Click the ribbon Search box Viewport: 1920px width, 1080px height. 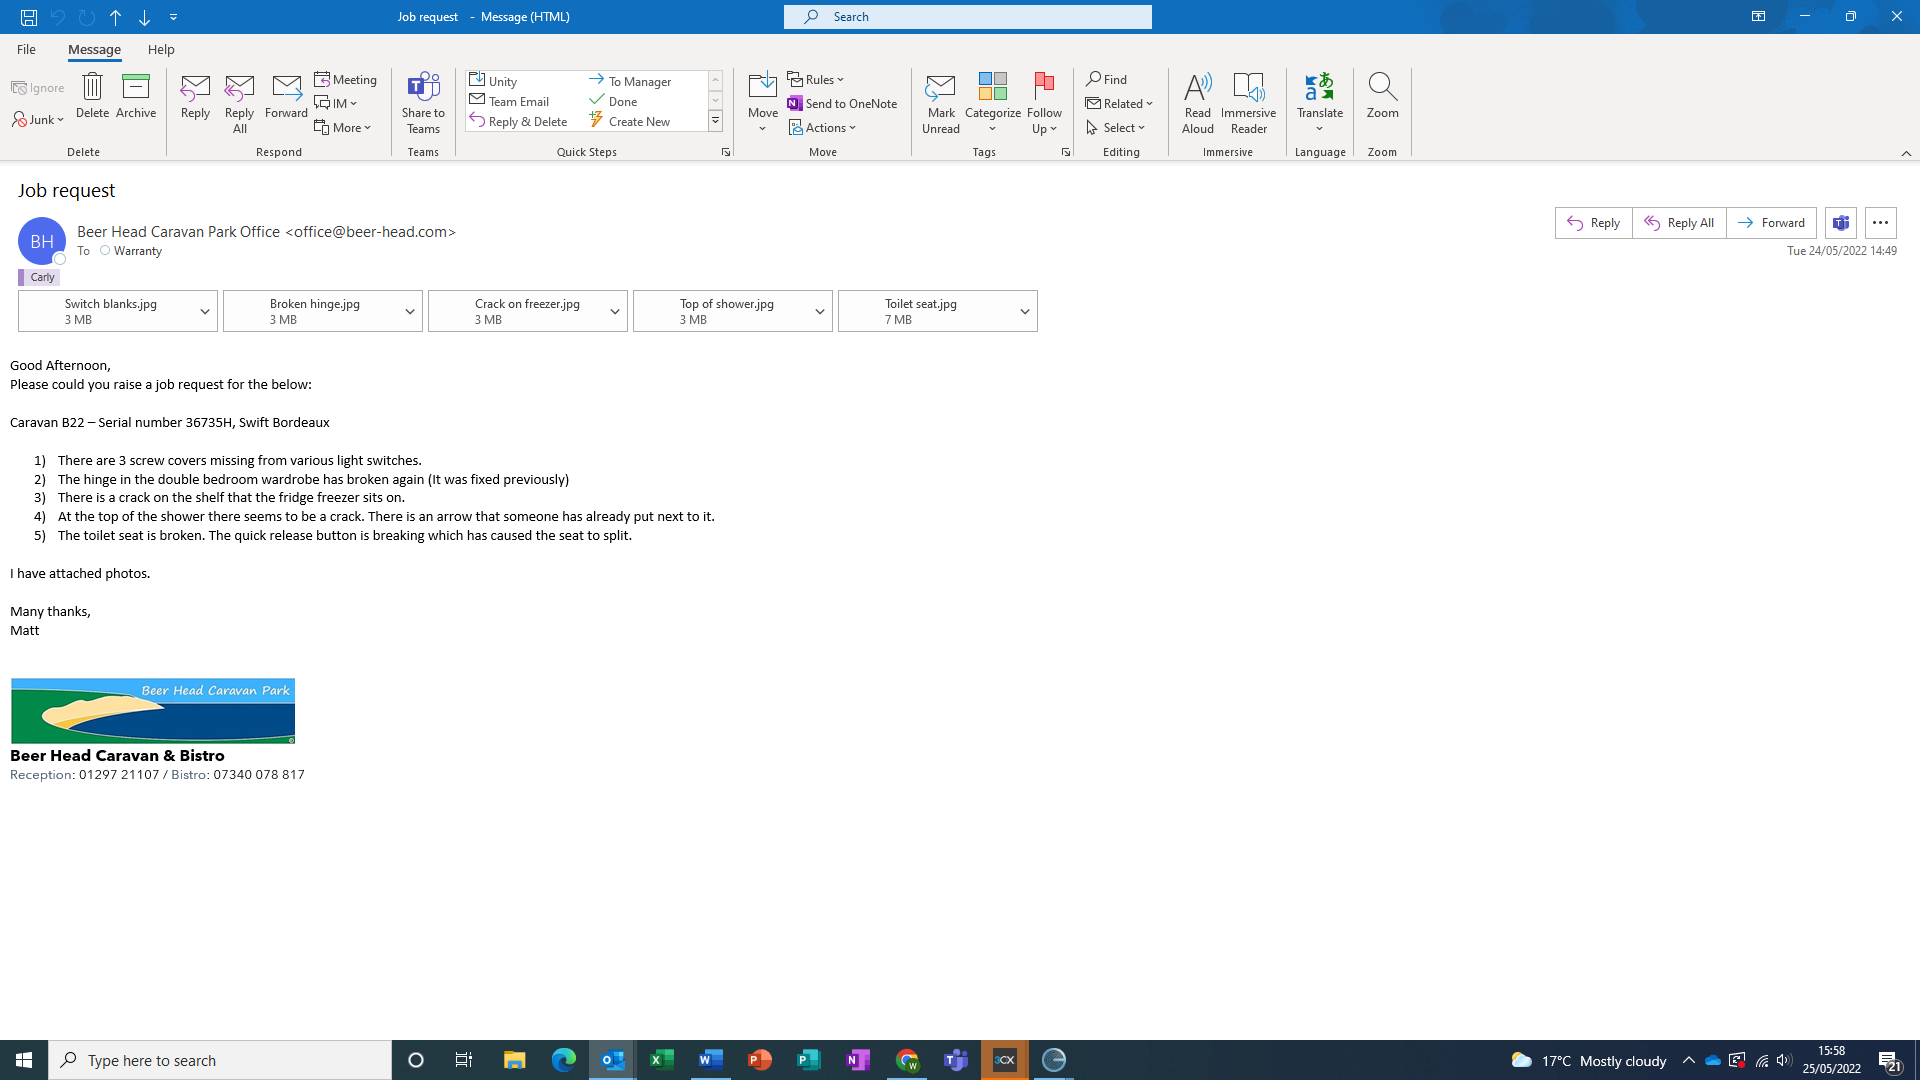[967, 16]
